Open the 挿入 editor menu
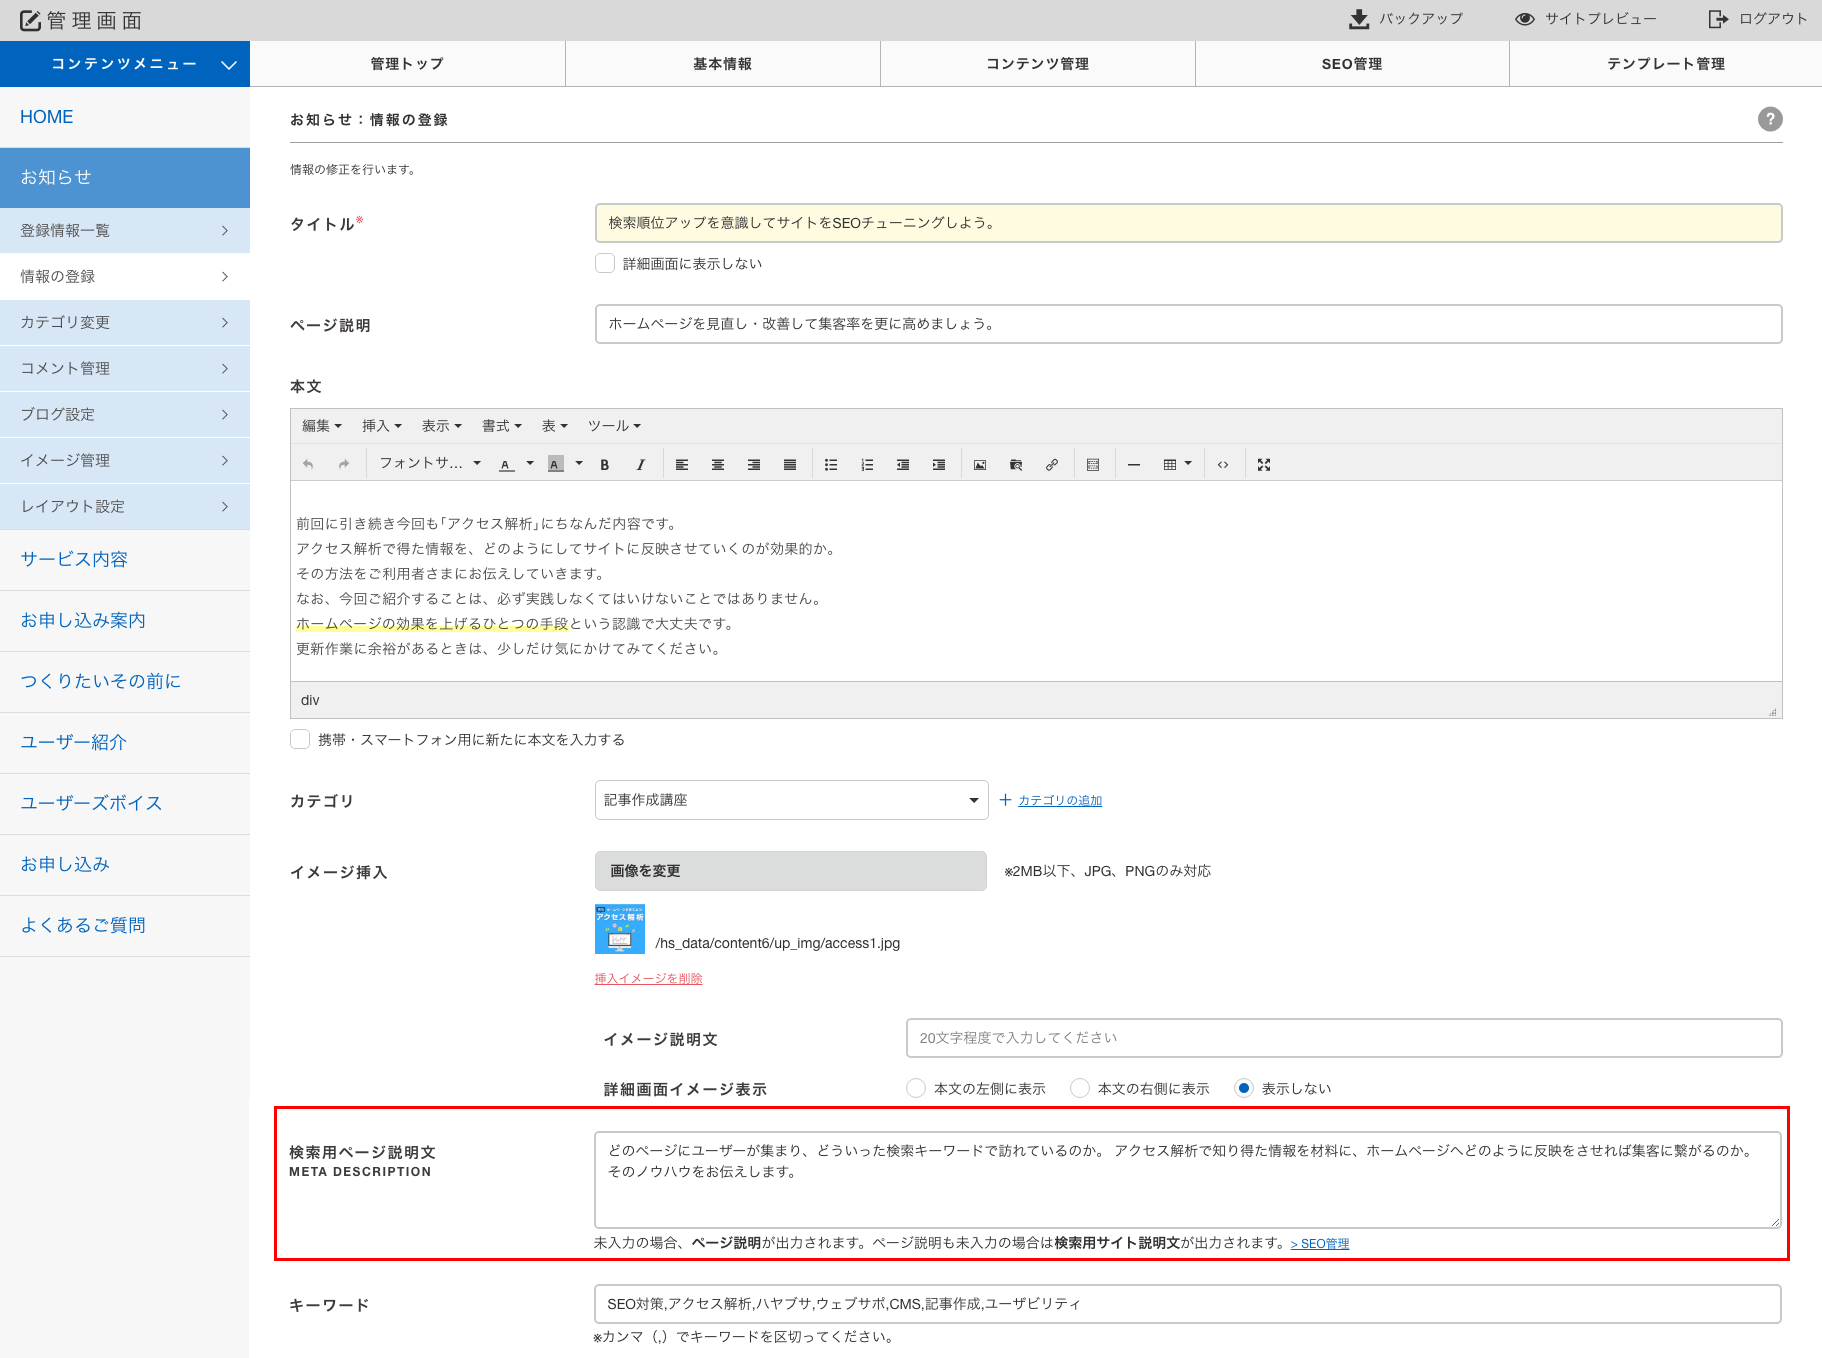This screenshot has height=1358, width=1822. pos(381,426)
